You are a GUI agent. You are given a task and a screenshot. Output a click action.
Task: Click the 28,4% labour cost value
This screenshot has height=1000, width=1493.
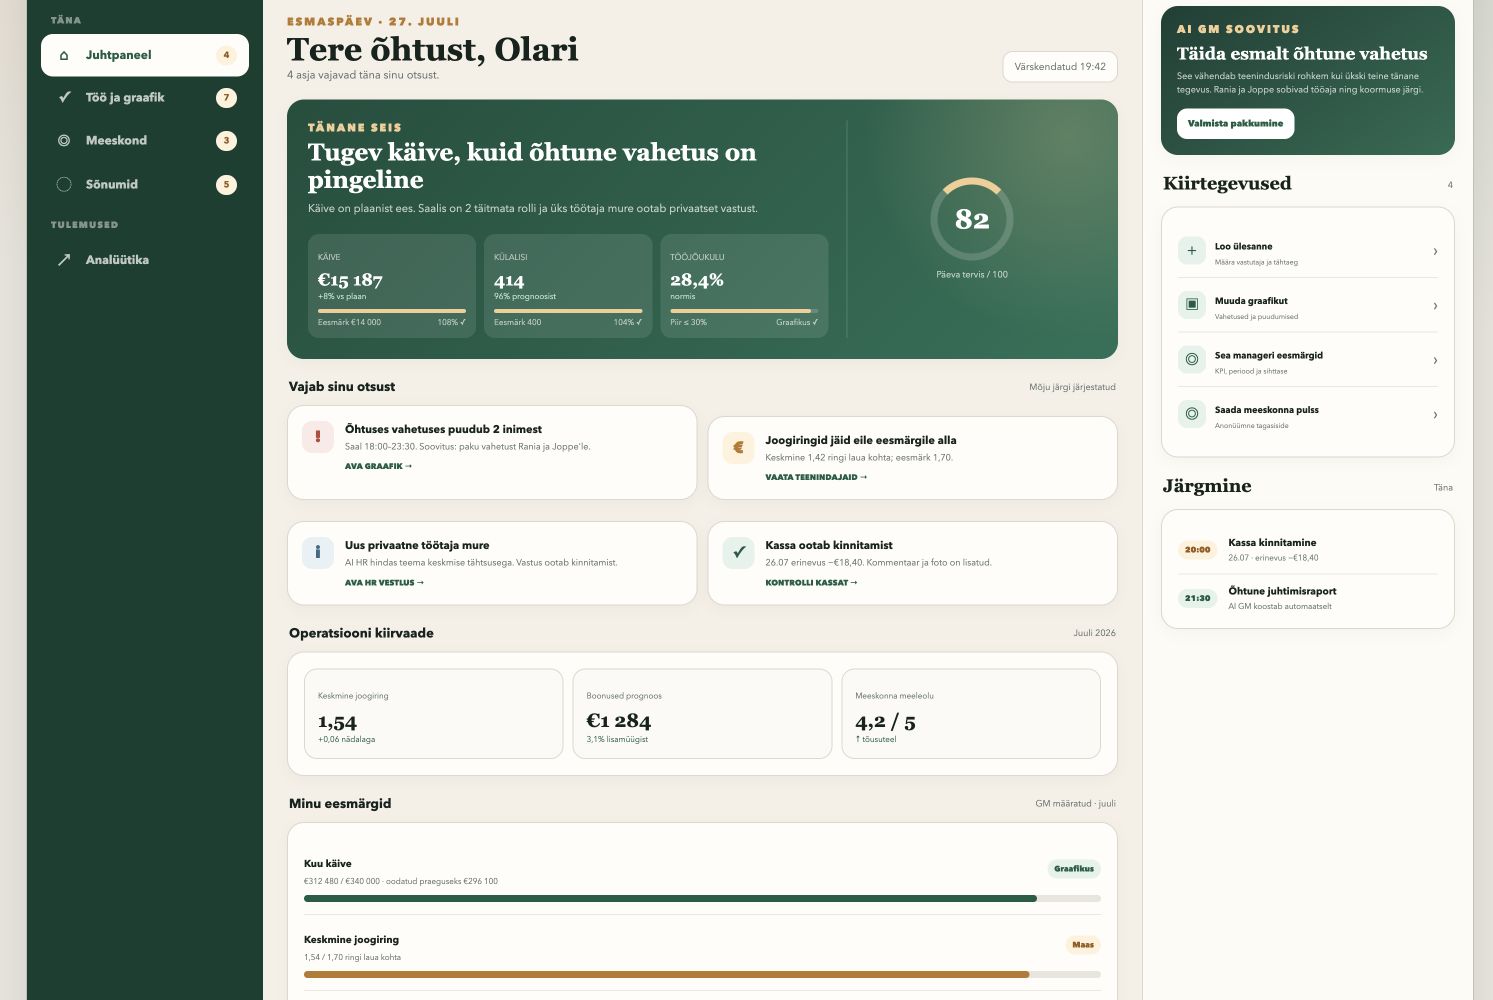pyautogui.click(x=697, y=280)
